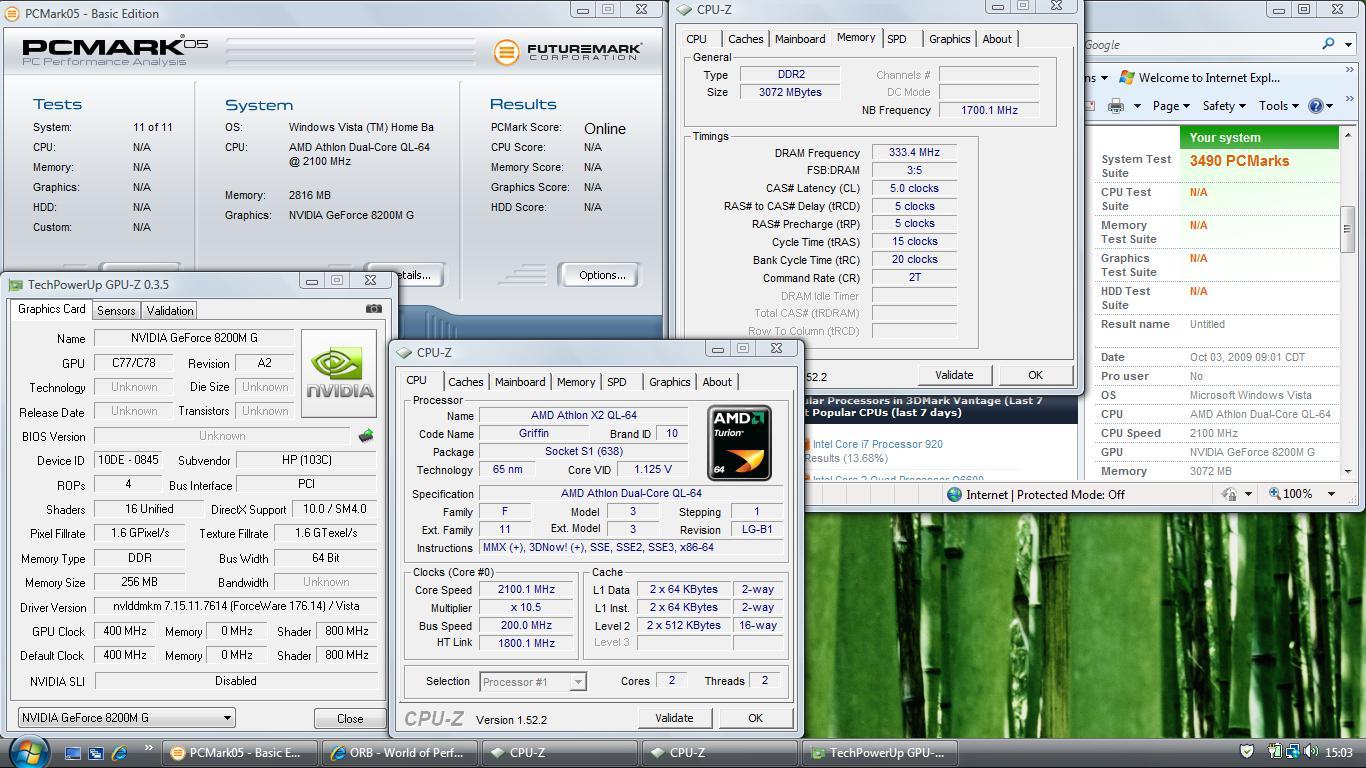1366x768 pixels.
Task: Click the volume speaker tray icon
Action: [x=1309, y=752]
